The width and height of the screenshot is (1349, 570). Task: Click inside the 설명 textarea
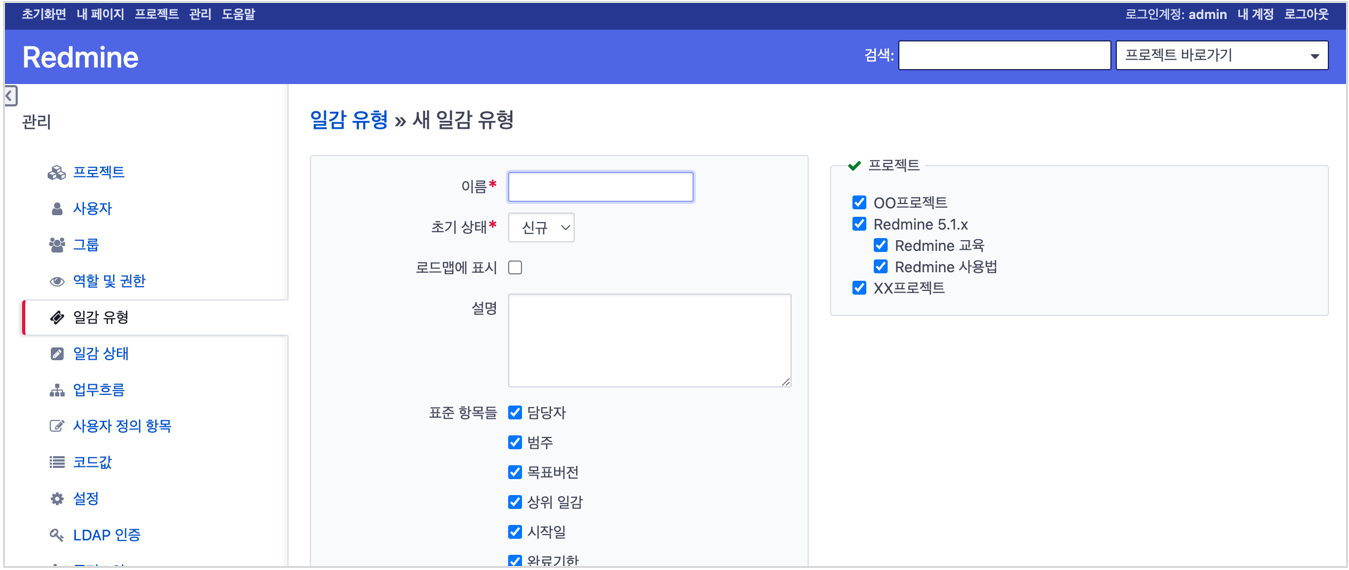coord(650,340)
